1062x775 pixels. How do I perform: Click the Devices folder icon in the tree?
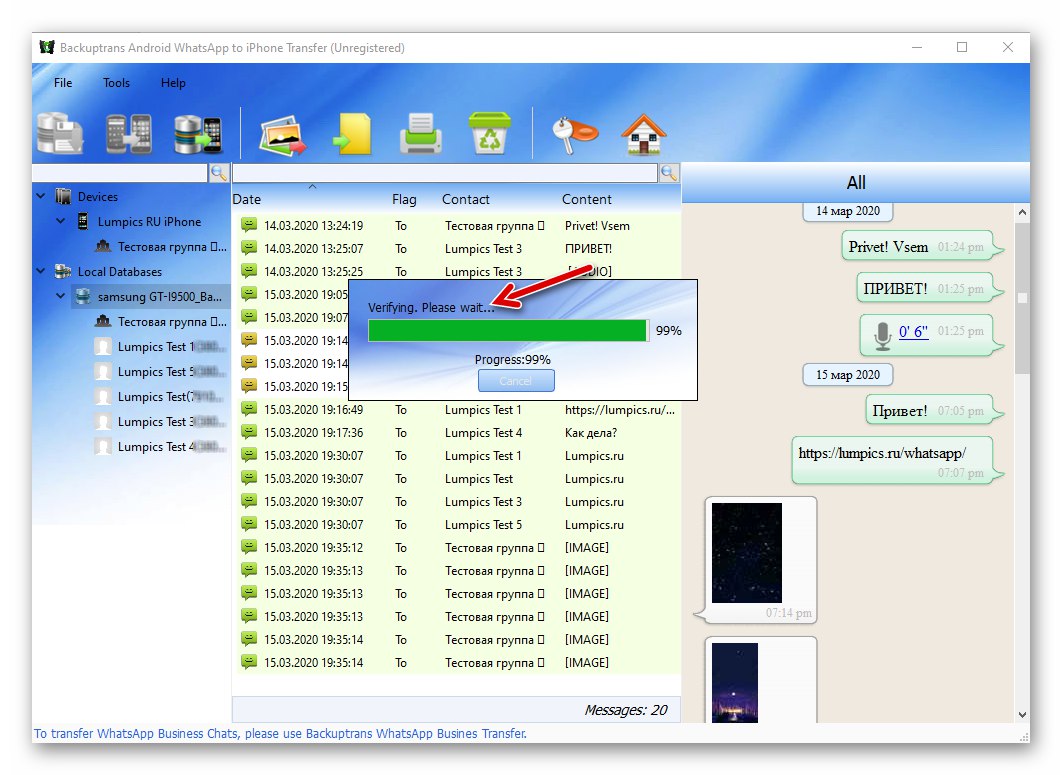point(63,196)
